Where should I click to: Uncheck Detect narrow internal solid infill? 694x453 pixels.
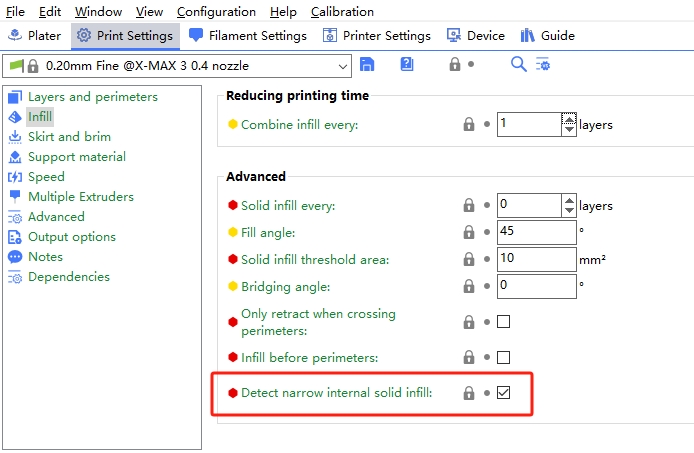[x=504, y=393]
